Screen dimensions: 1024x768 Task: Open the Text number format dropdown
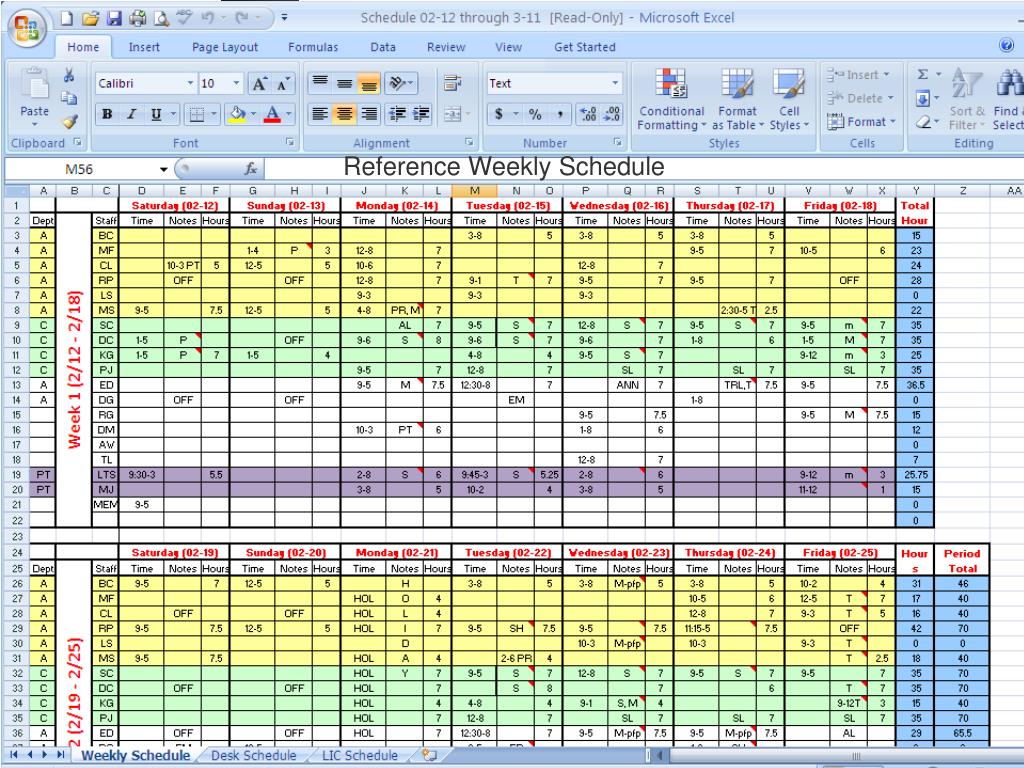coord(615,84)
